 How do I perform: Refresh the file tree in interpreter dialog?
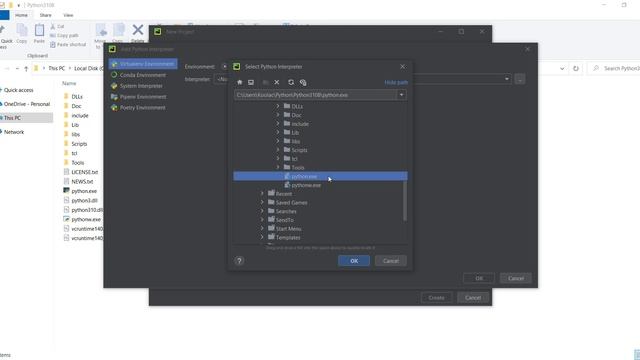tap(291, 82)
